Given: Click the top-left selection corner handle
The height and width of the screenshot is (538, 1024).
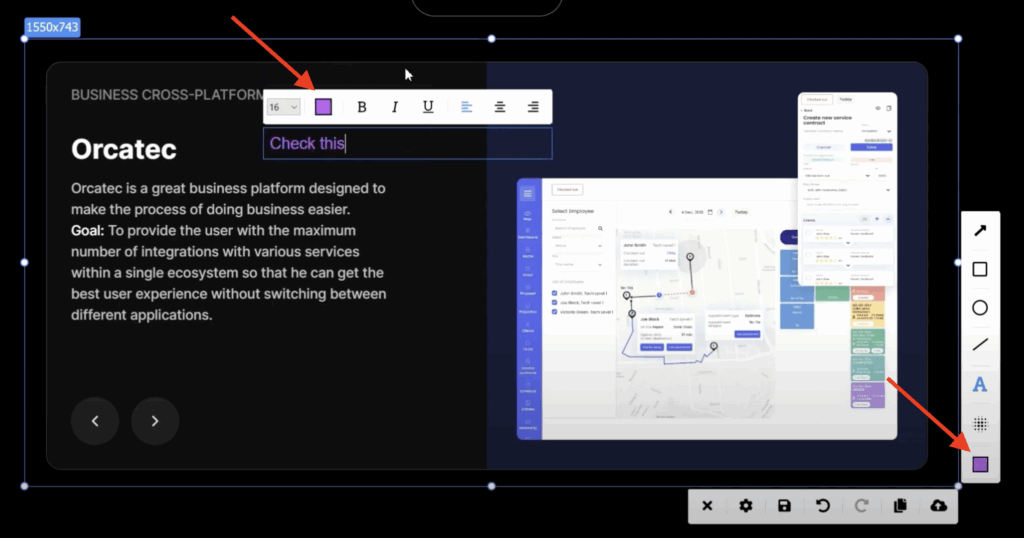Looking at the screenshot, I should point(25,39).
